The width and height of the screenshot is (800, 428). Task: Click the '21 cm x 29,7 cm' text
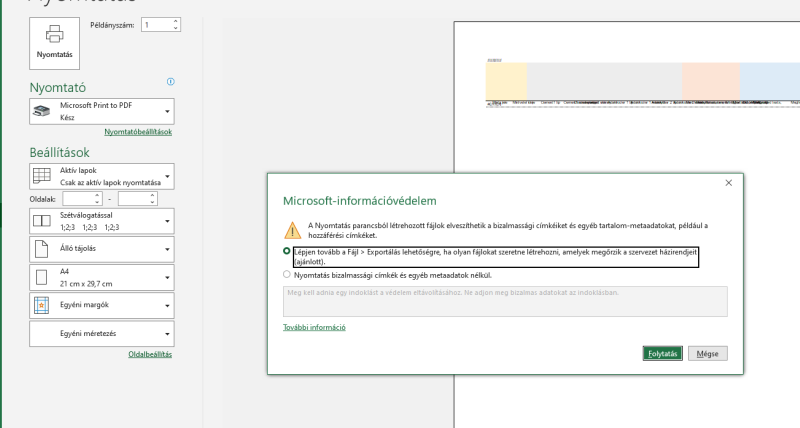pos(86,284)
